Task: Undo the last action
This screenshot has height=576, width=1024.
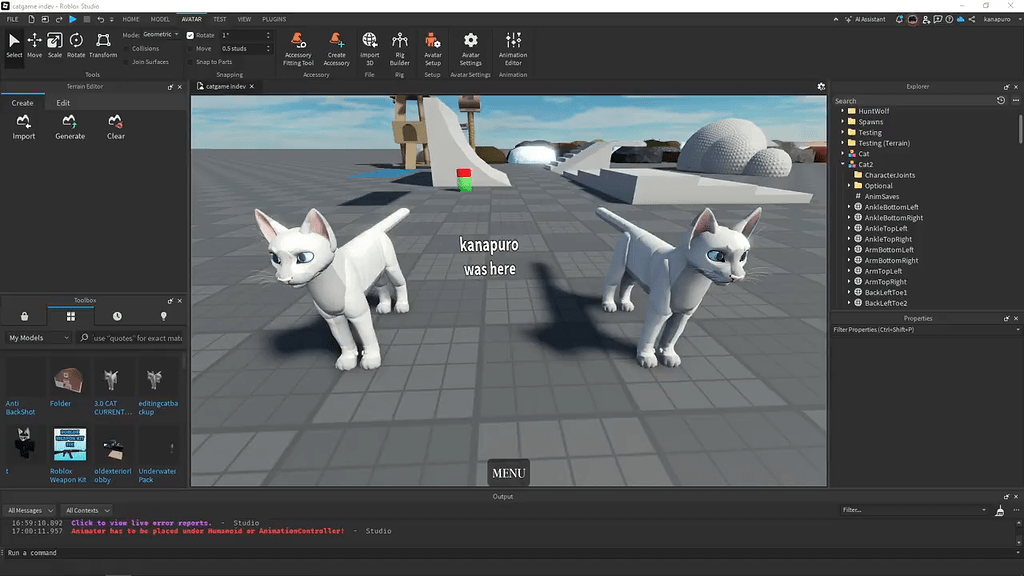Action: [101, 20]
